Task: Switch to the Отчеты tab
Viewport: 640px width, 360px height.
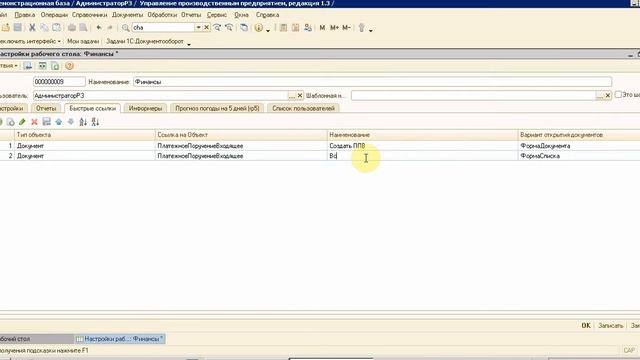Action: click(x=46, y=109)
